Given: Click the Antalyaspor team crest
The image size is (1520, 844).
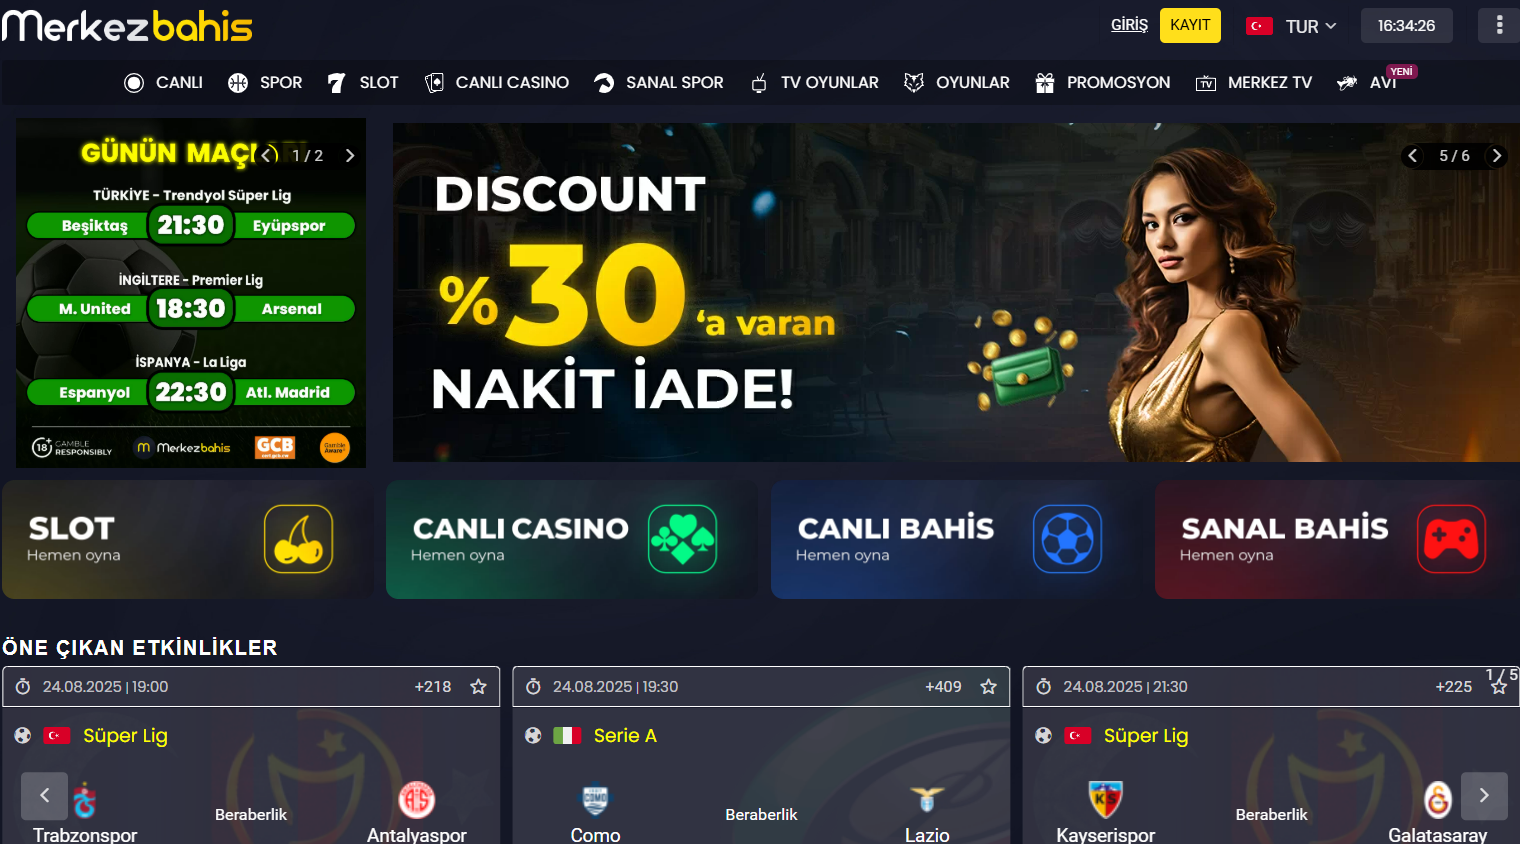Looking at the screenshot, I should (417, 799).
